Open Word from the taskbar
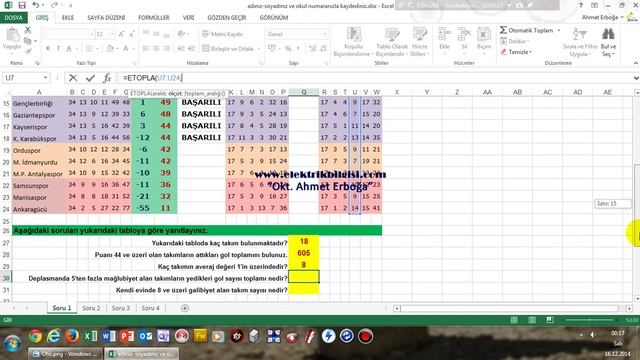Screen dimensions: 640x360 [x=109, y=336]
